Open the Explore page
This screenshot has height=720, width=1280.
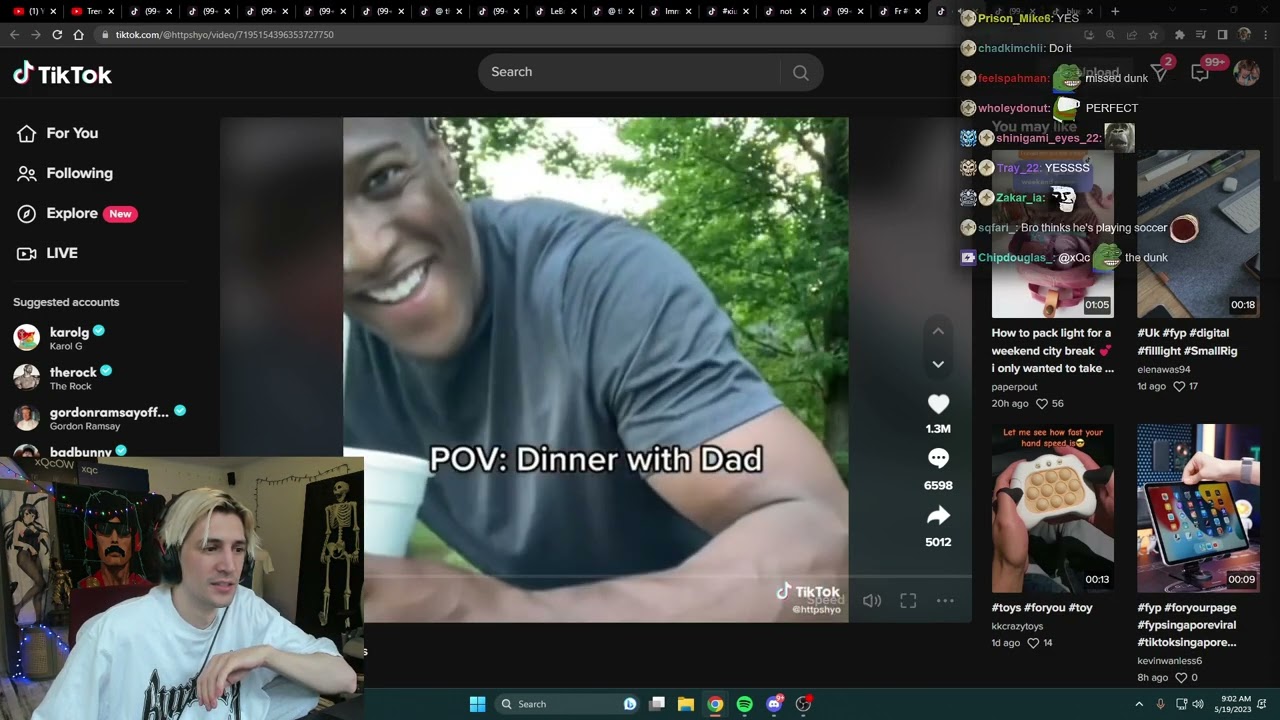pyautogui.click(x=76, y=213)
